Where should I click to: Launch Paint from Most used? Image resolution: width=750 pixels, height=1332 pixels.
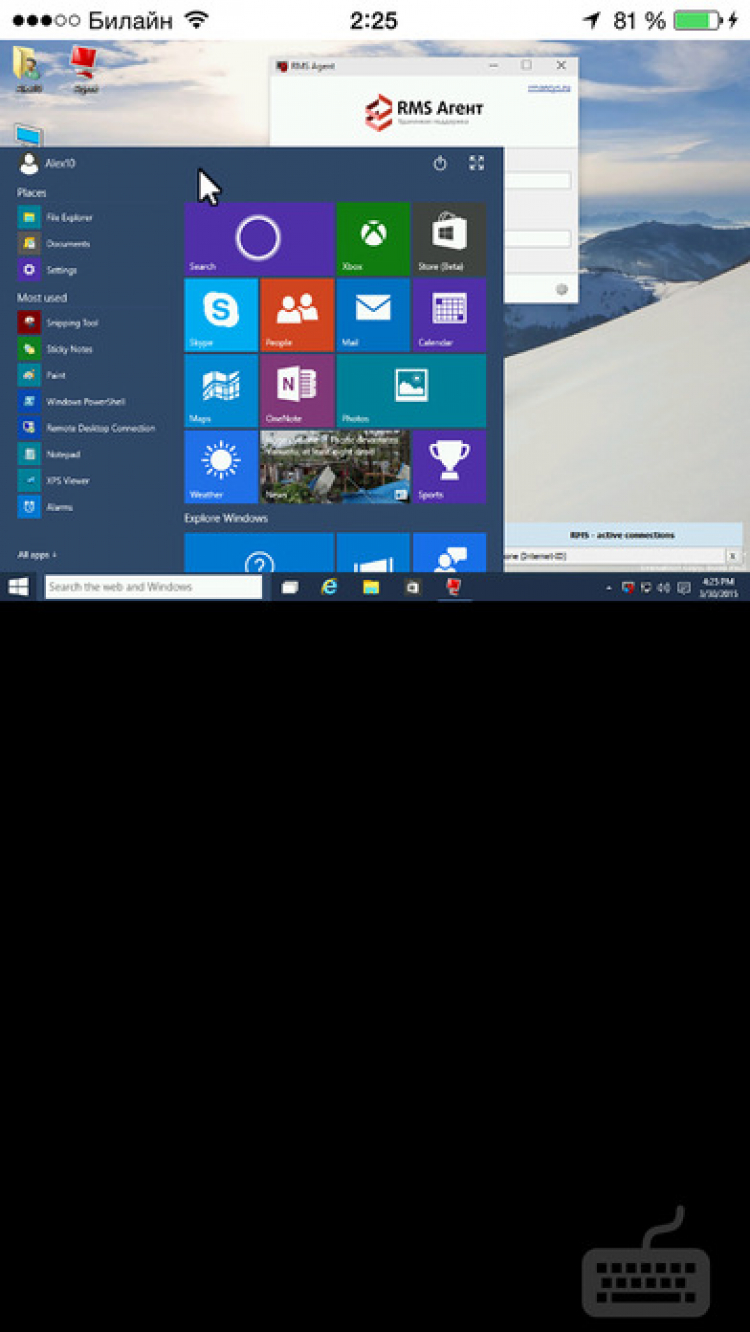pos(42,375)
